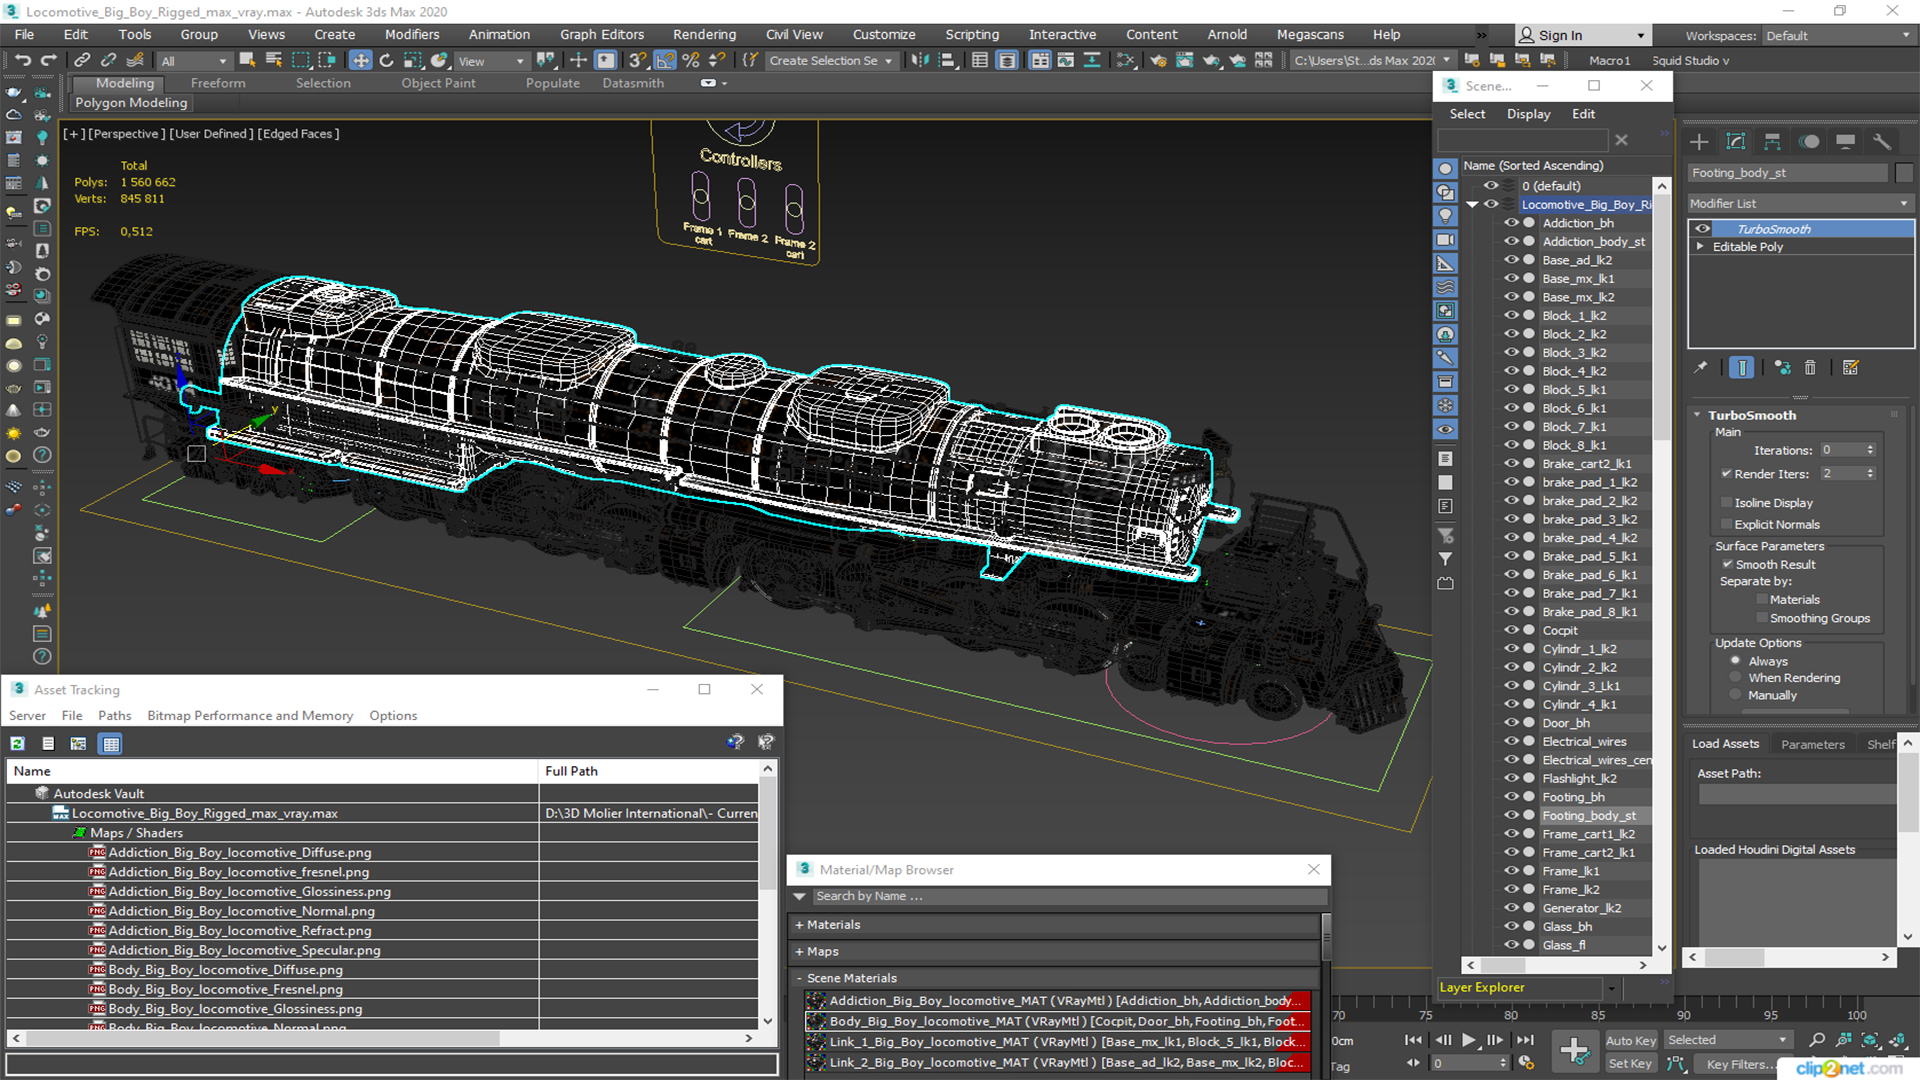Click the Auto Key button
The width and height of the screenshot is (1920, 1080).
pos(1631,1041)
